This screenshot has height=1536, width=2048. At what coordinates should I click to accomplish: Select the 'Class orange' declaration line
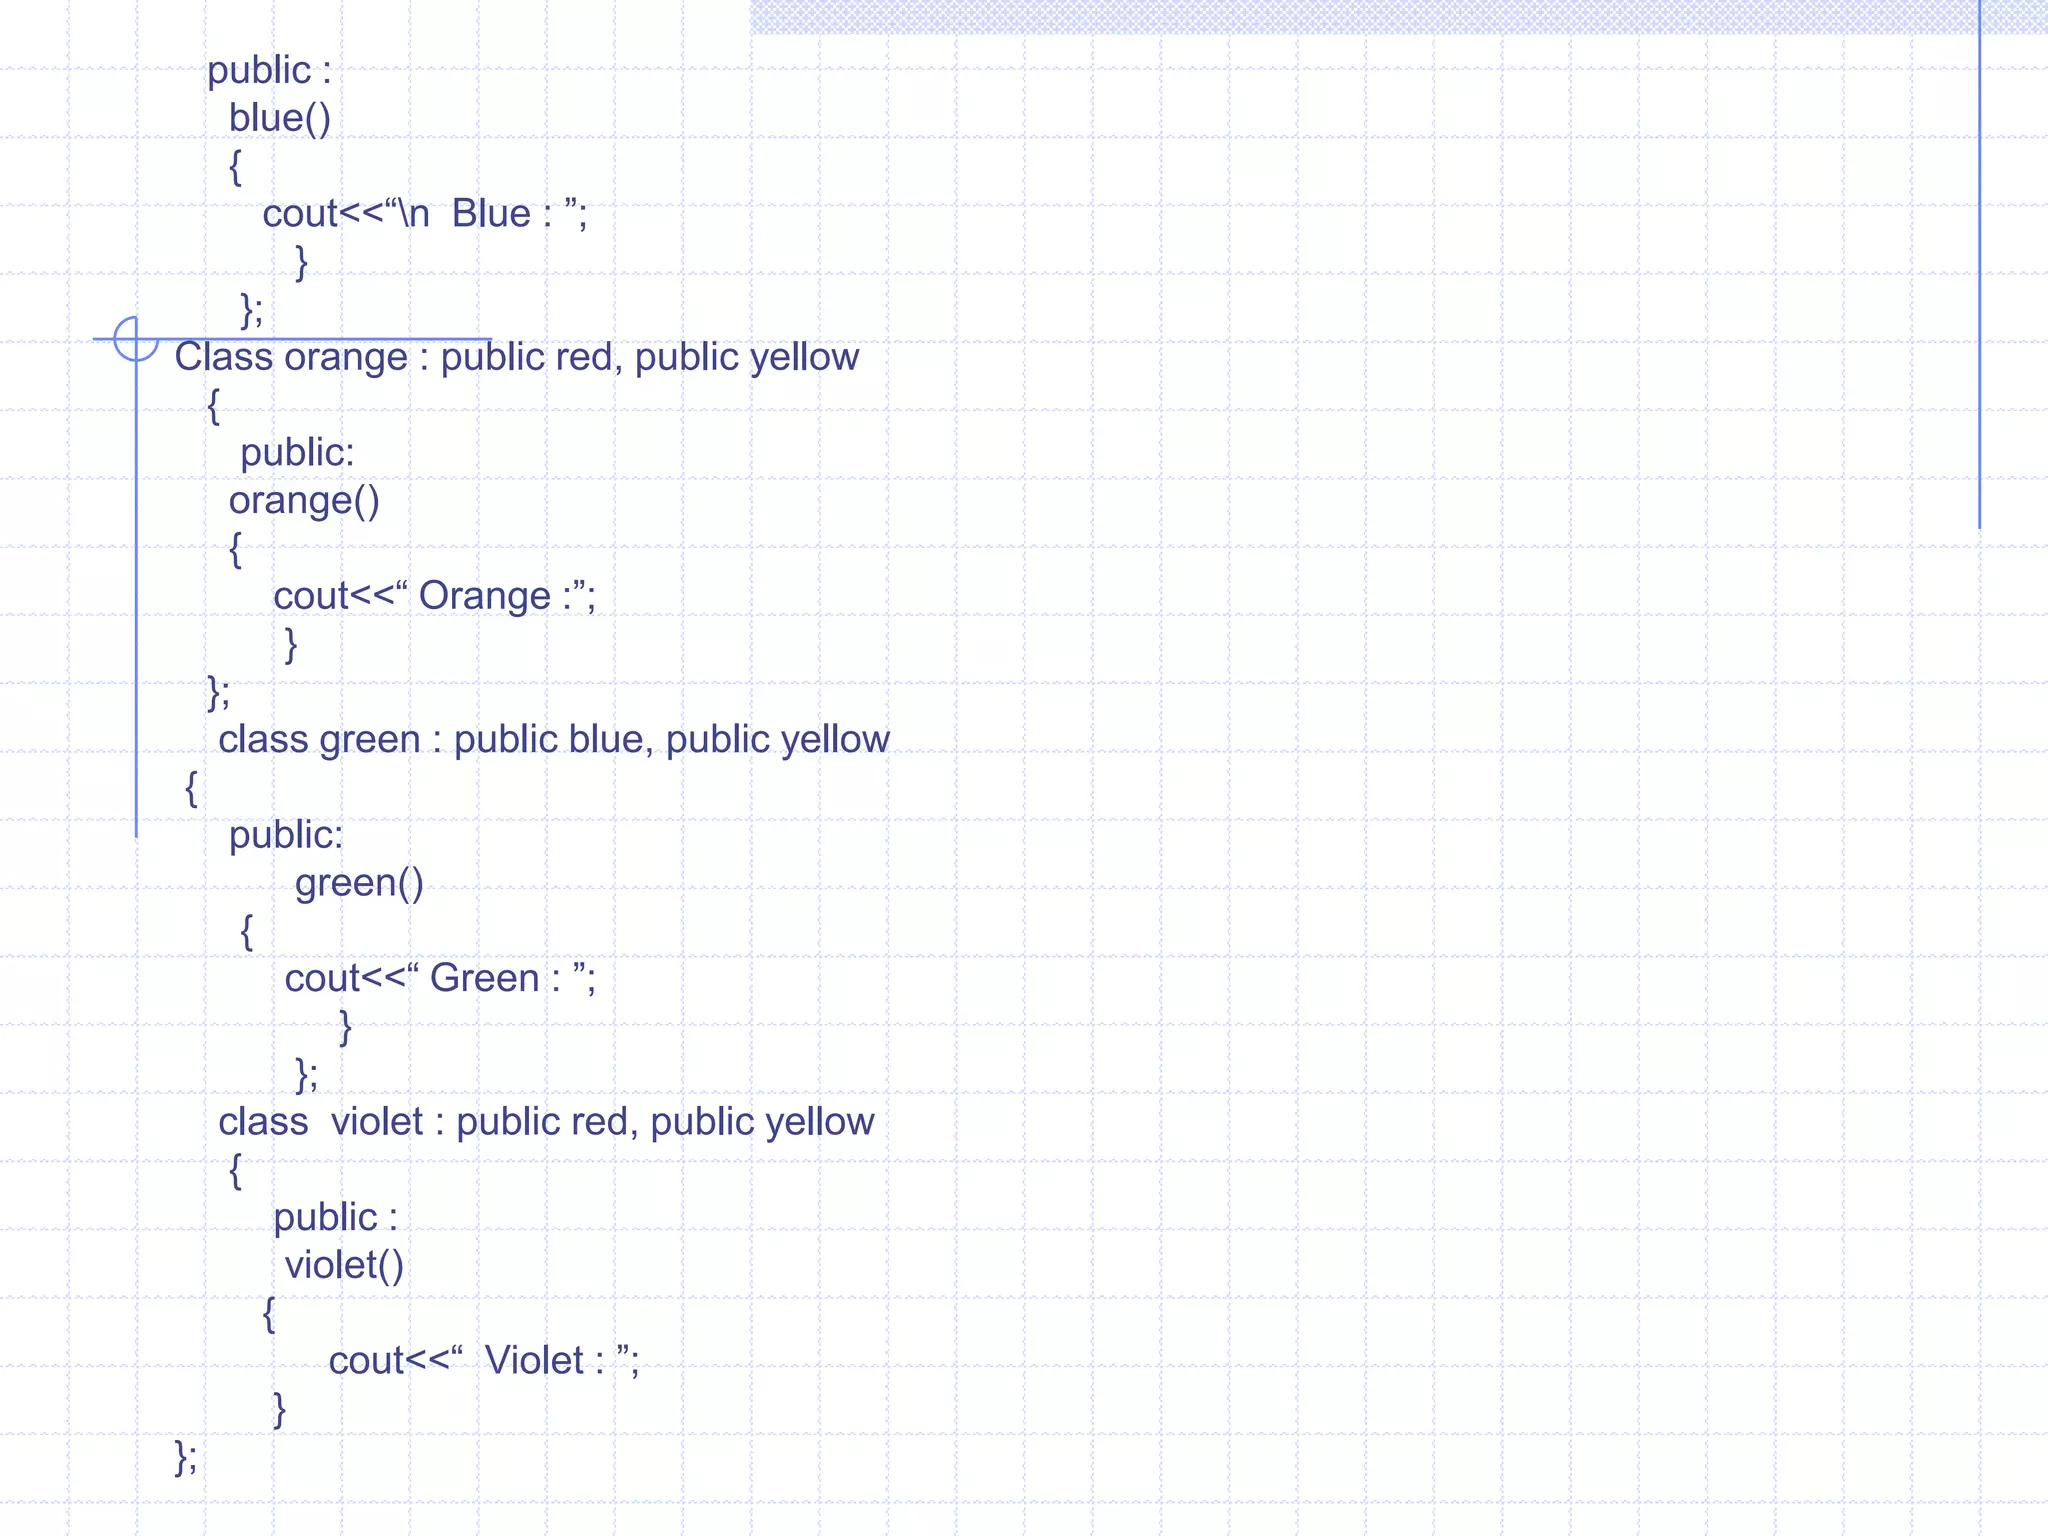[516, 357]
